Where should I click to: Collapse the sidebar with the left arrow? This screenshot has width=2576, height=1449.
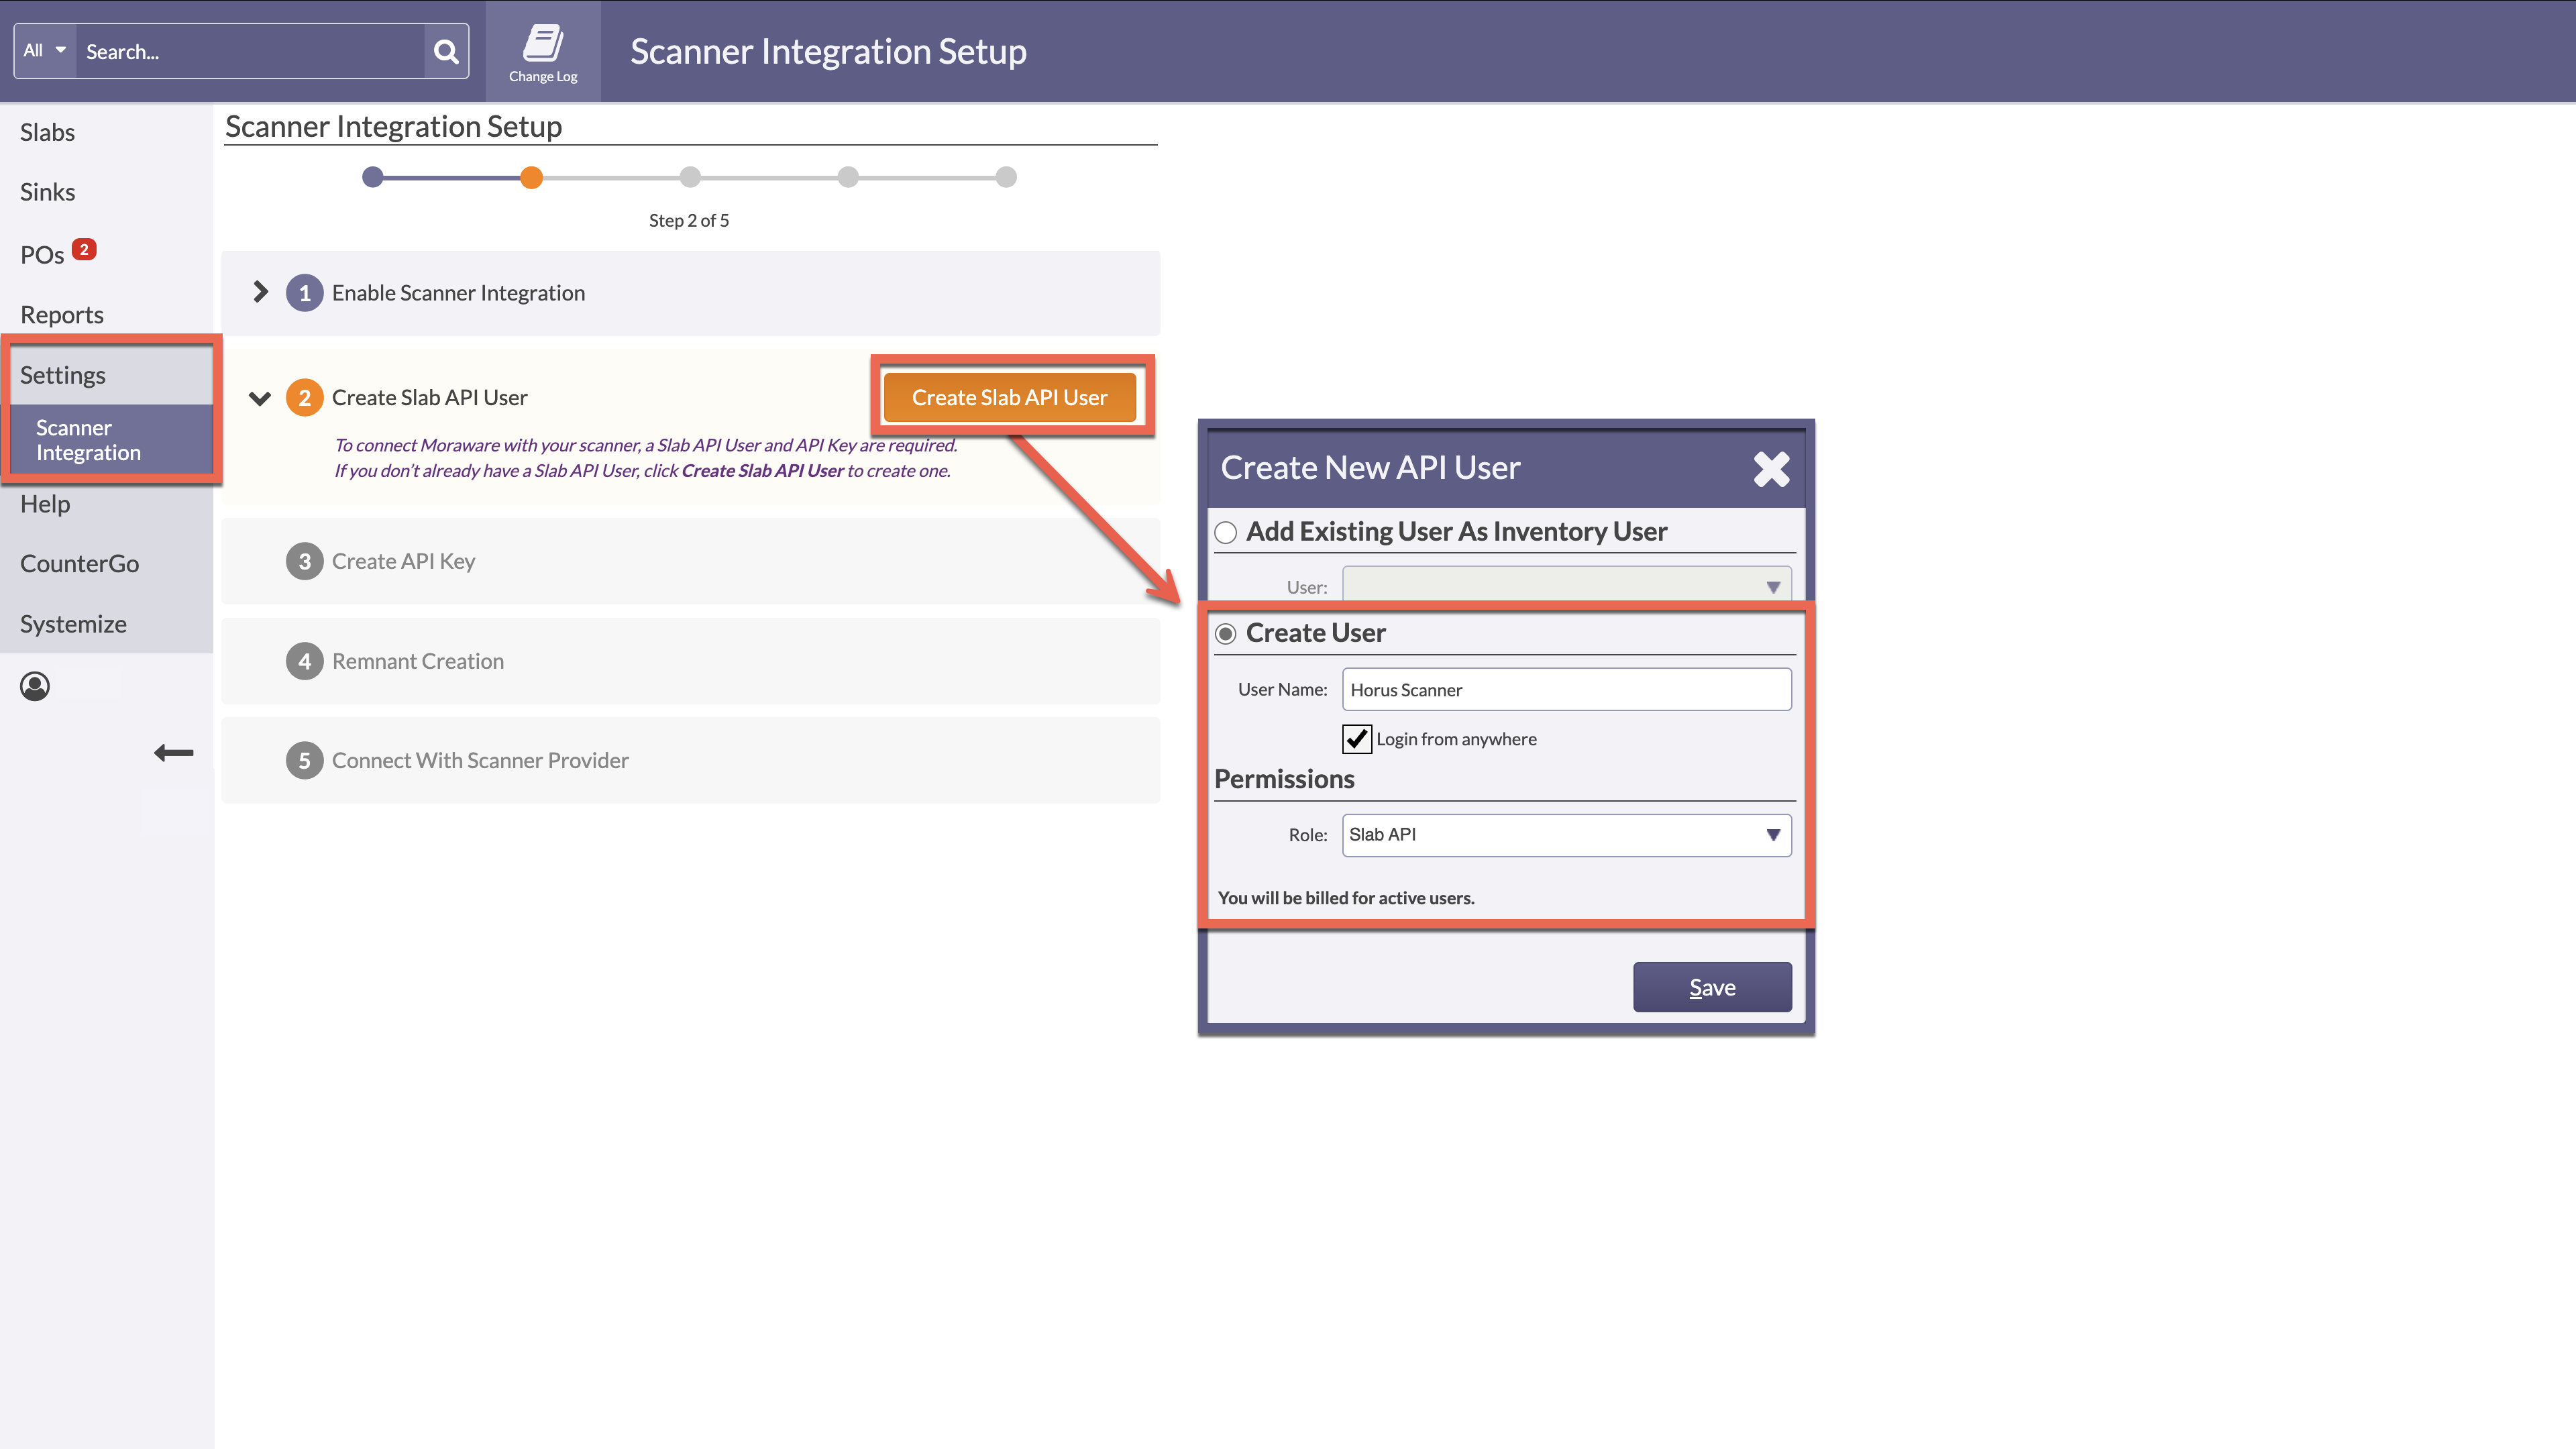point(174,753)
